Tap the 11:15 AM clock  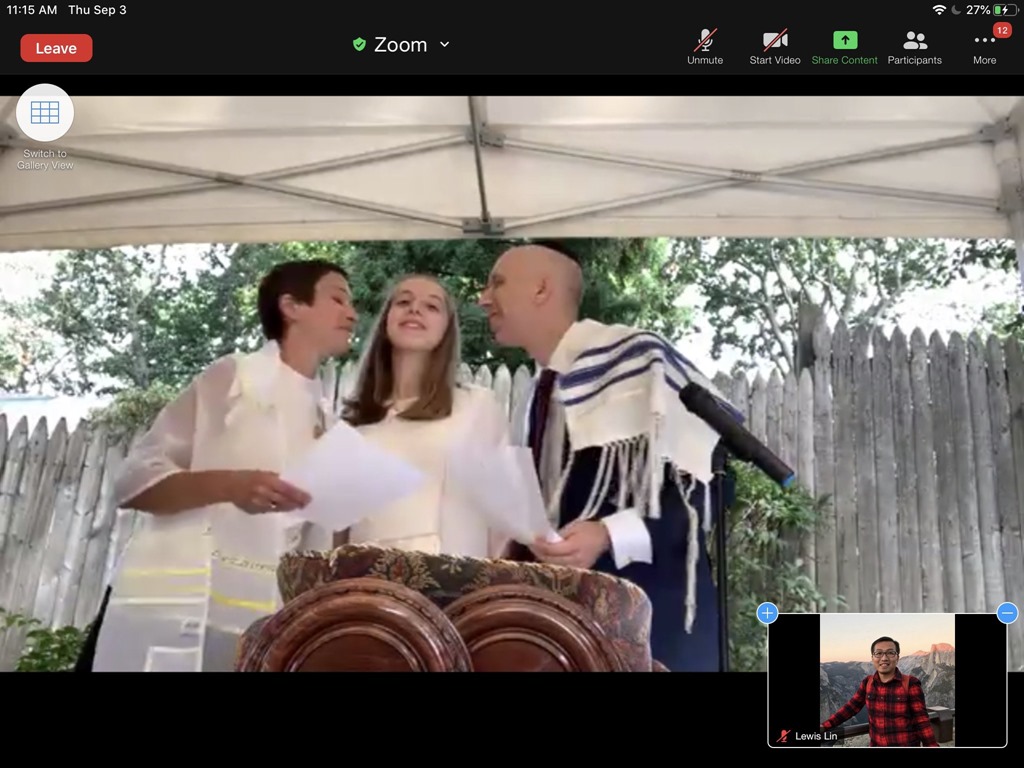coord(32,10)
